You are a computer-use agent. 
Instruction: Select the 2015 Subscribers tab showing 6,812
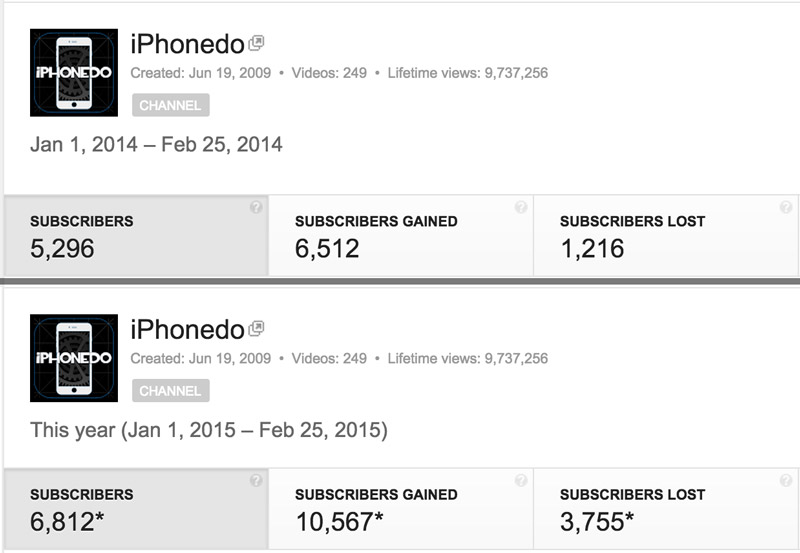[x=136, y=510]
